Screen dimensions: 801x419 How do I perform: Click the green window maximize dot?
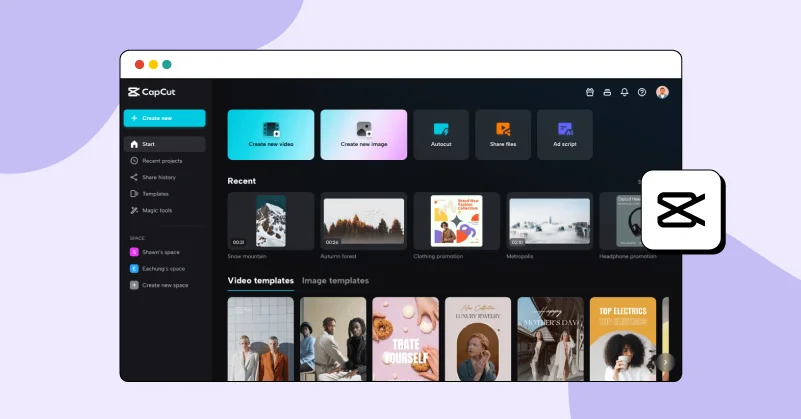[167, 64]
